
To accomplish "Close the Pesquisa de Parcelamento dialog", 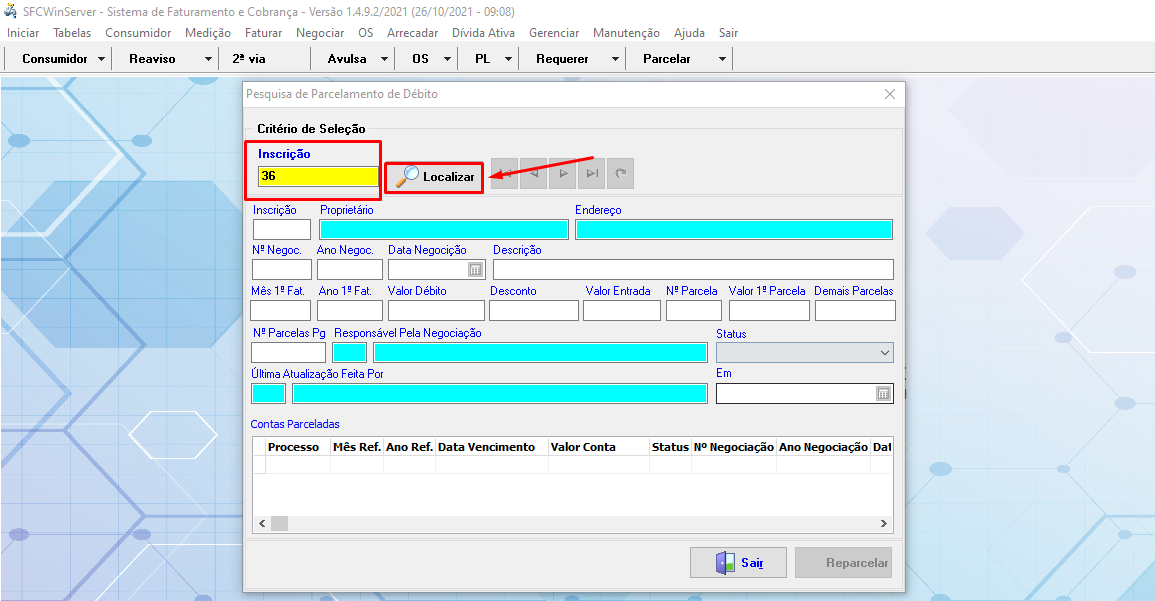I will click(x=889, y=94).
